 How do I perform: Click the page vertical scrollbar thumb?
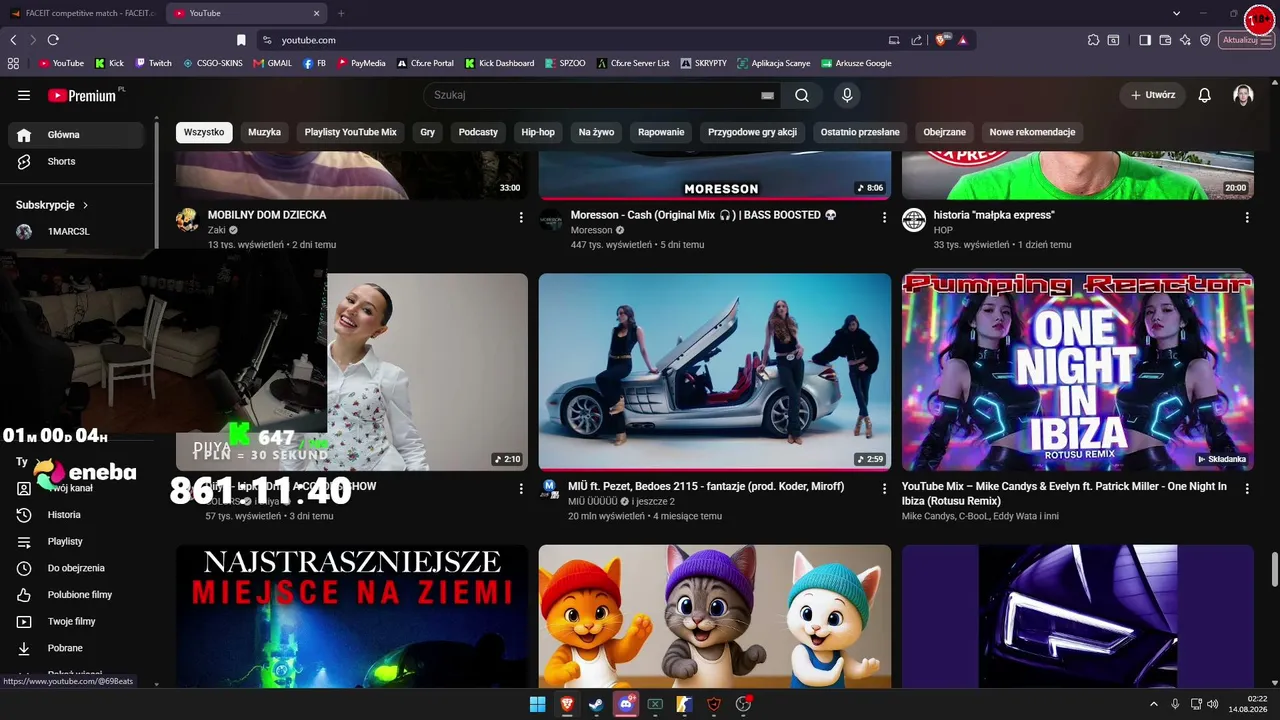1274,570
